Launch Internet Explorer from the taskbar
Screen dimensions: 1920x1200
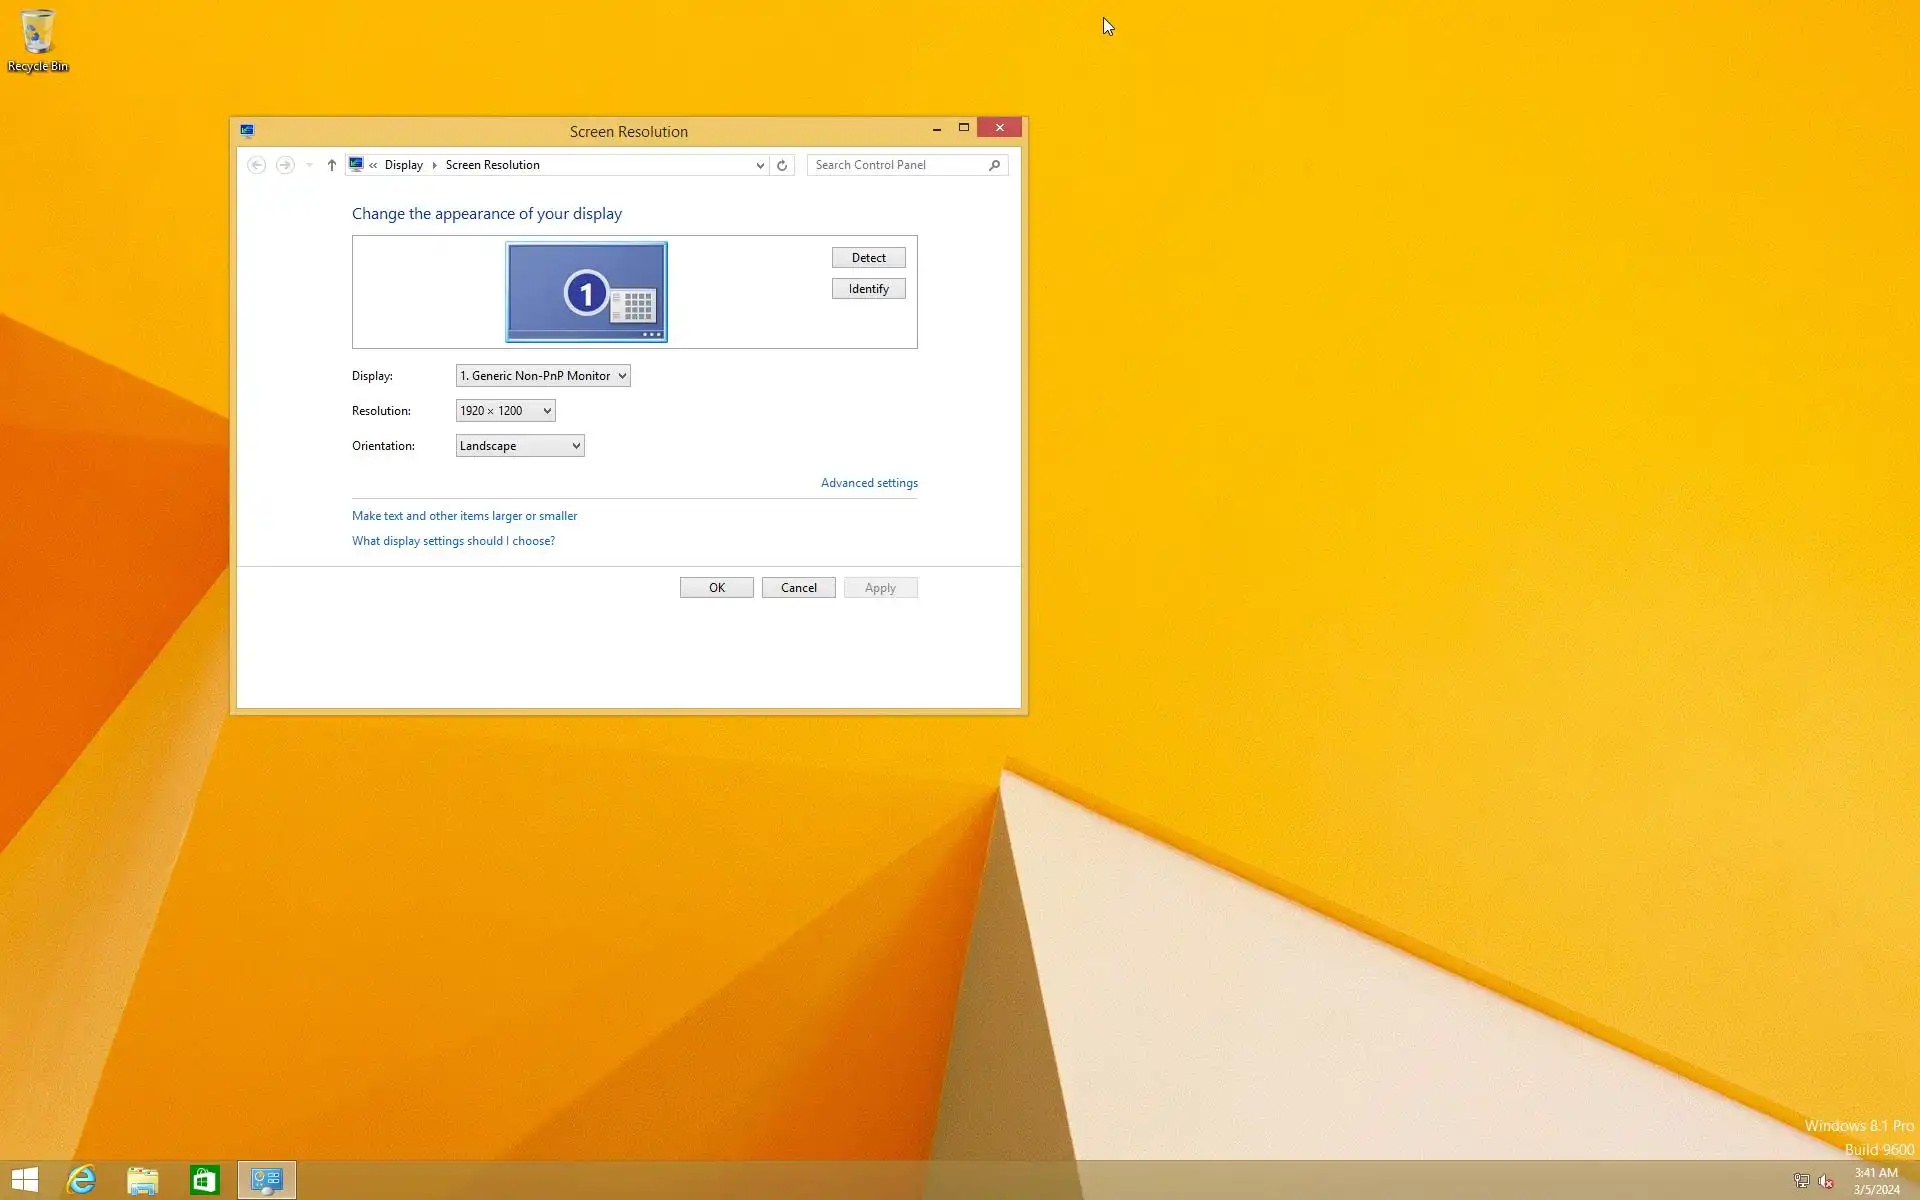[81, 1180]
